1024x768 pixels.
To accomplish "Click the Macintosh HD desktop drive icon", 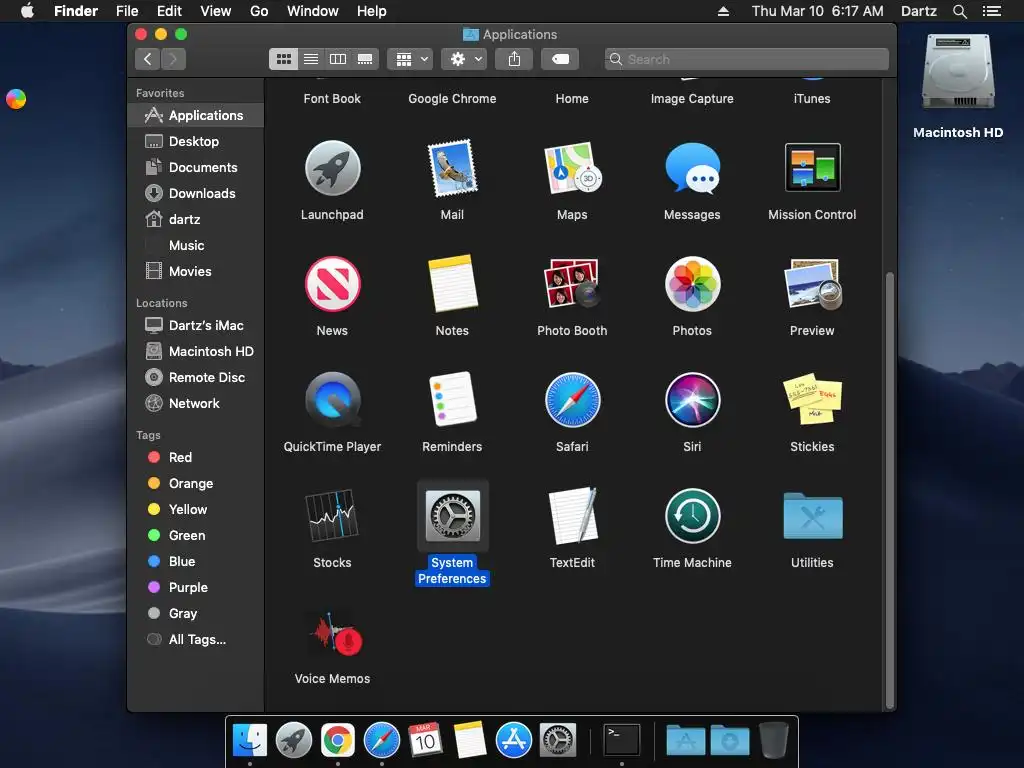I will [957, 73].
